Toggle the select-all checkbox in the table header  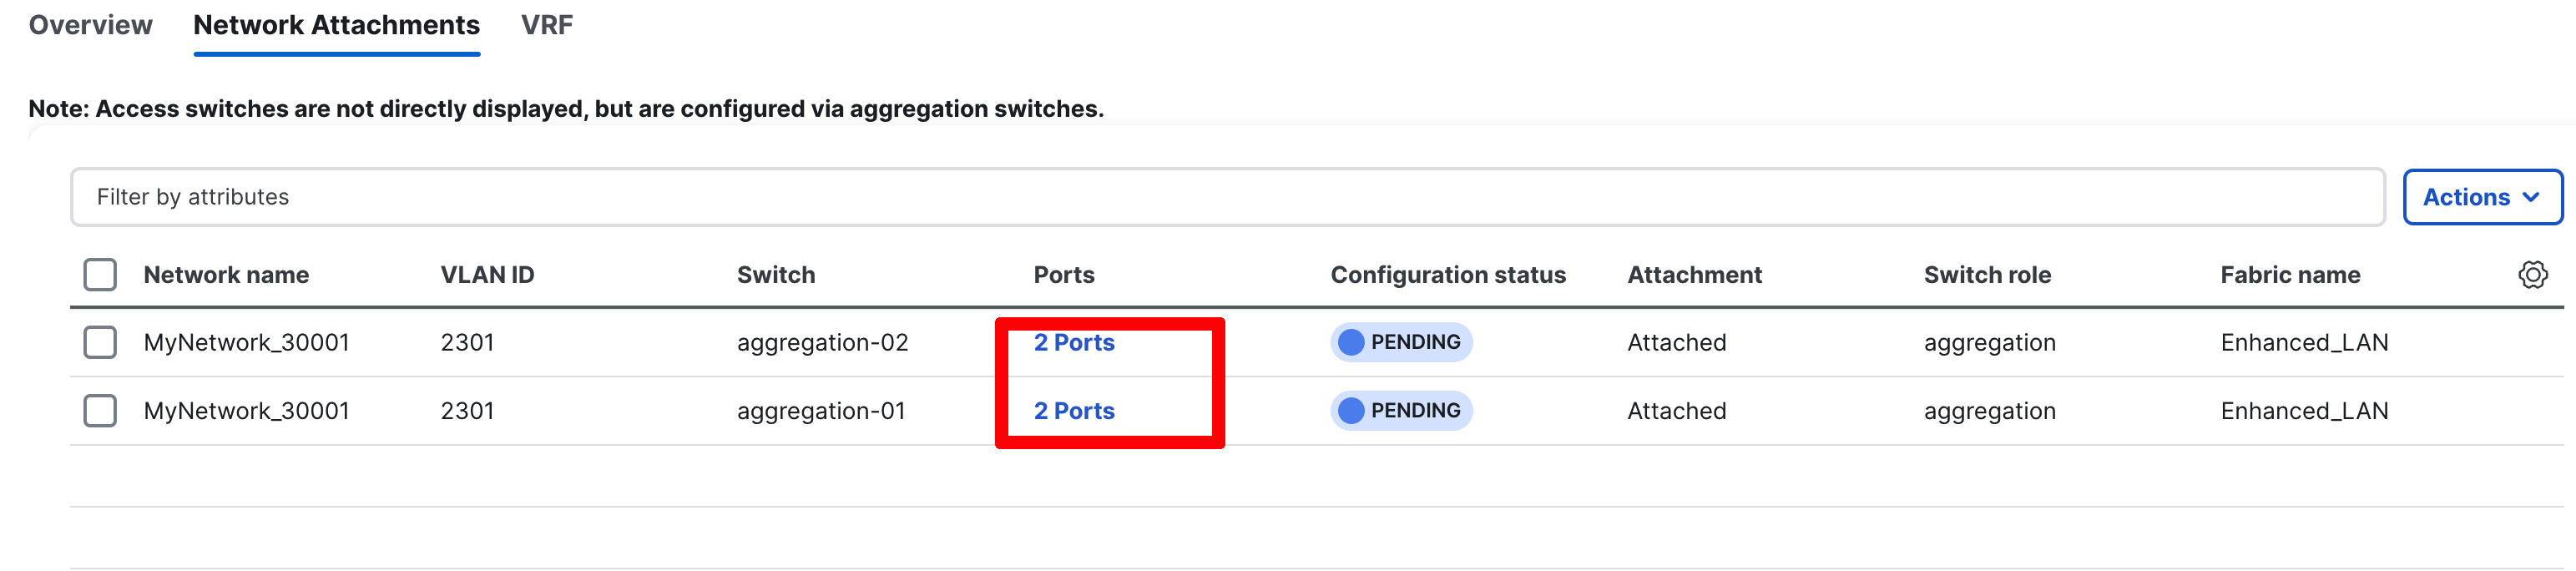pyautogui.click(x=100, y=274)
